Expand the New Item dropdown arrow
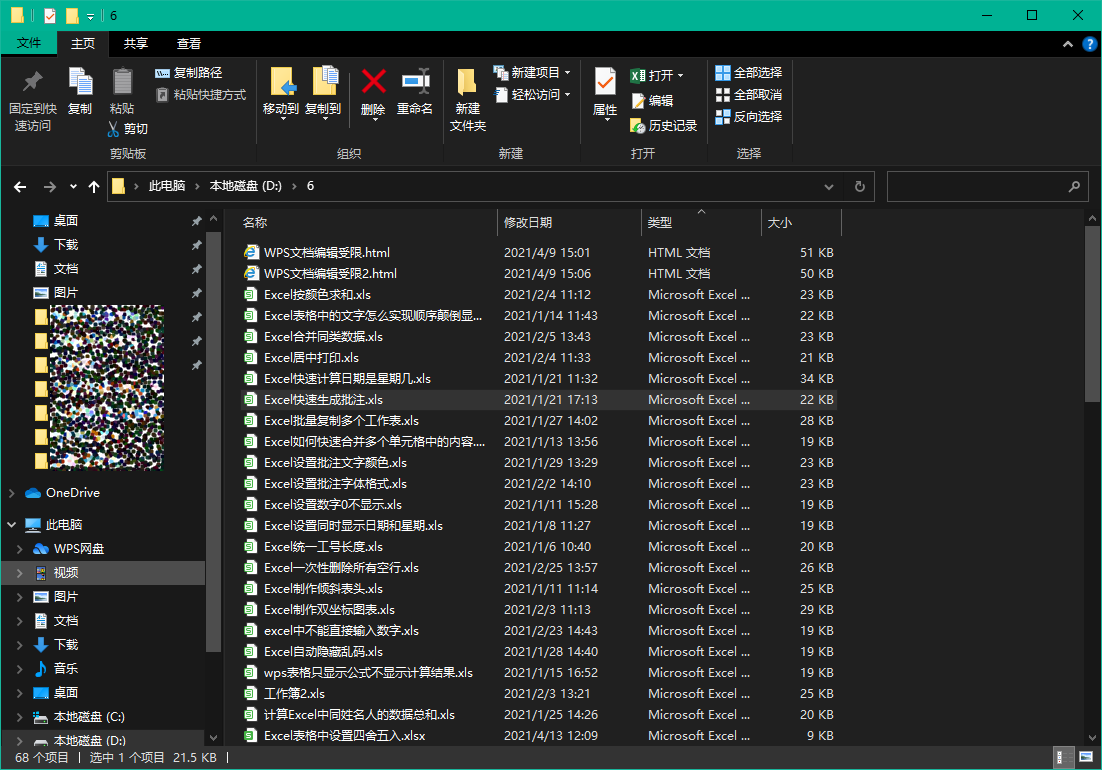Viewport: 1102px width, 770px height. [x=567, y=73]
